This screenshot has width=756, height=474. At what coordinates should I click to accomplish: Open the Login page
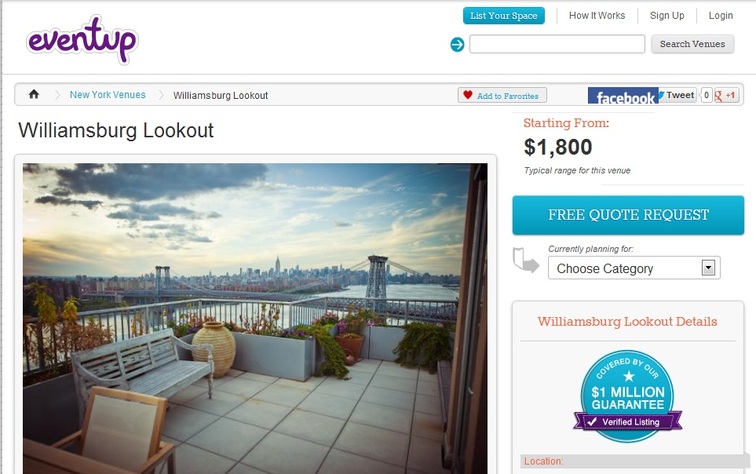tap(720, 15)
